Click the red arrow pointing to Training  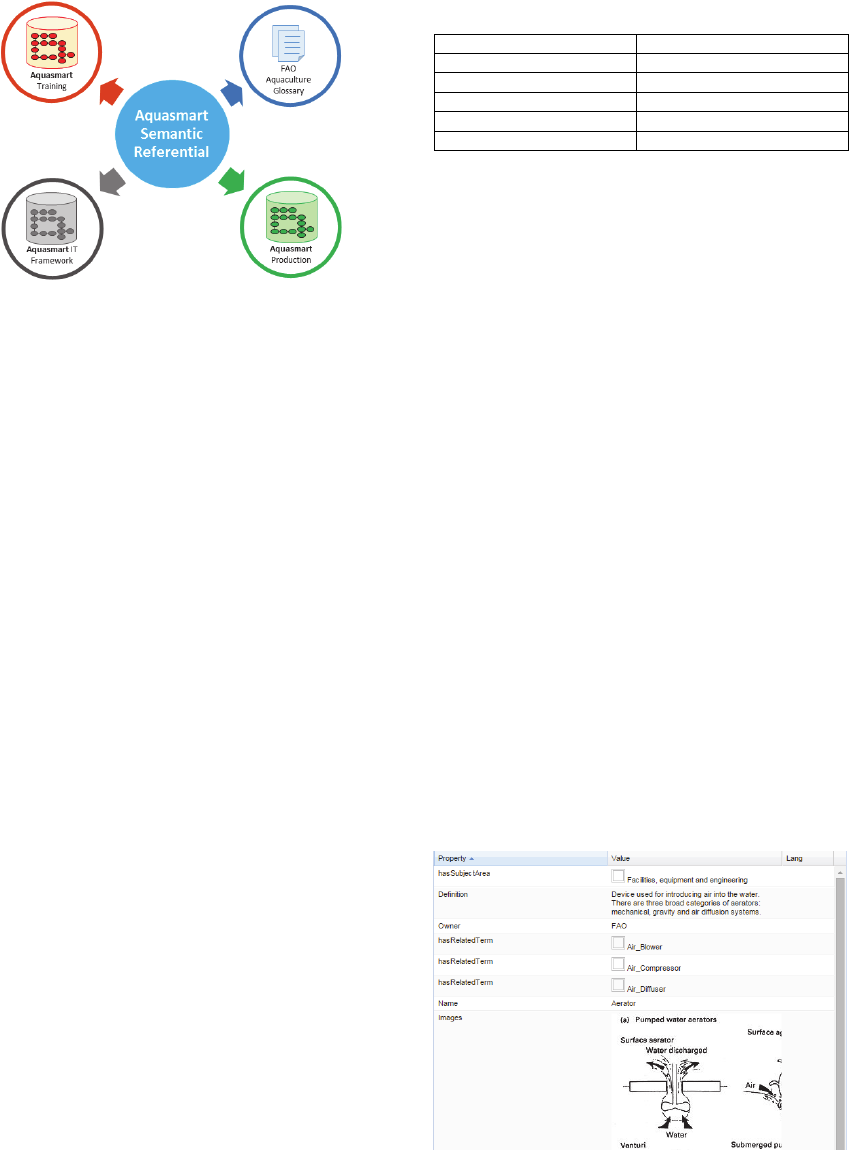111,92
